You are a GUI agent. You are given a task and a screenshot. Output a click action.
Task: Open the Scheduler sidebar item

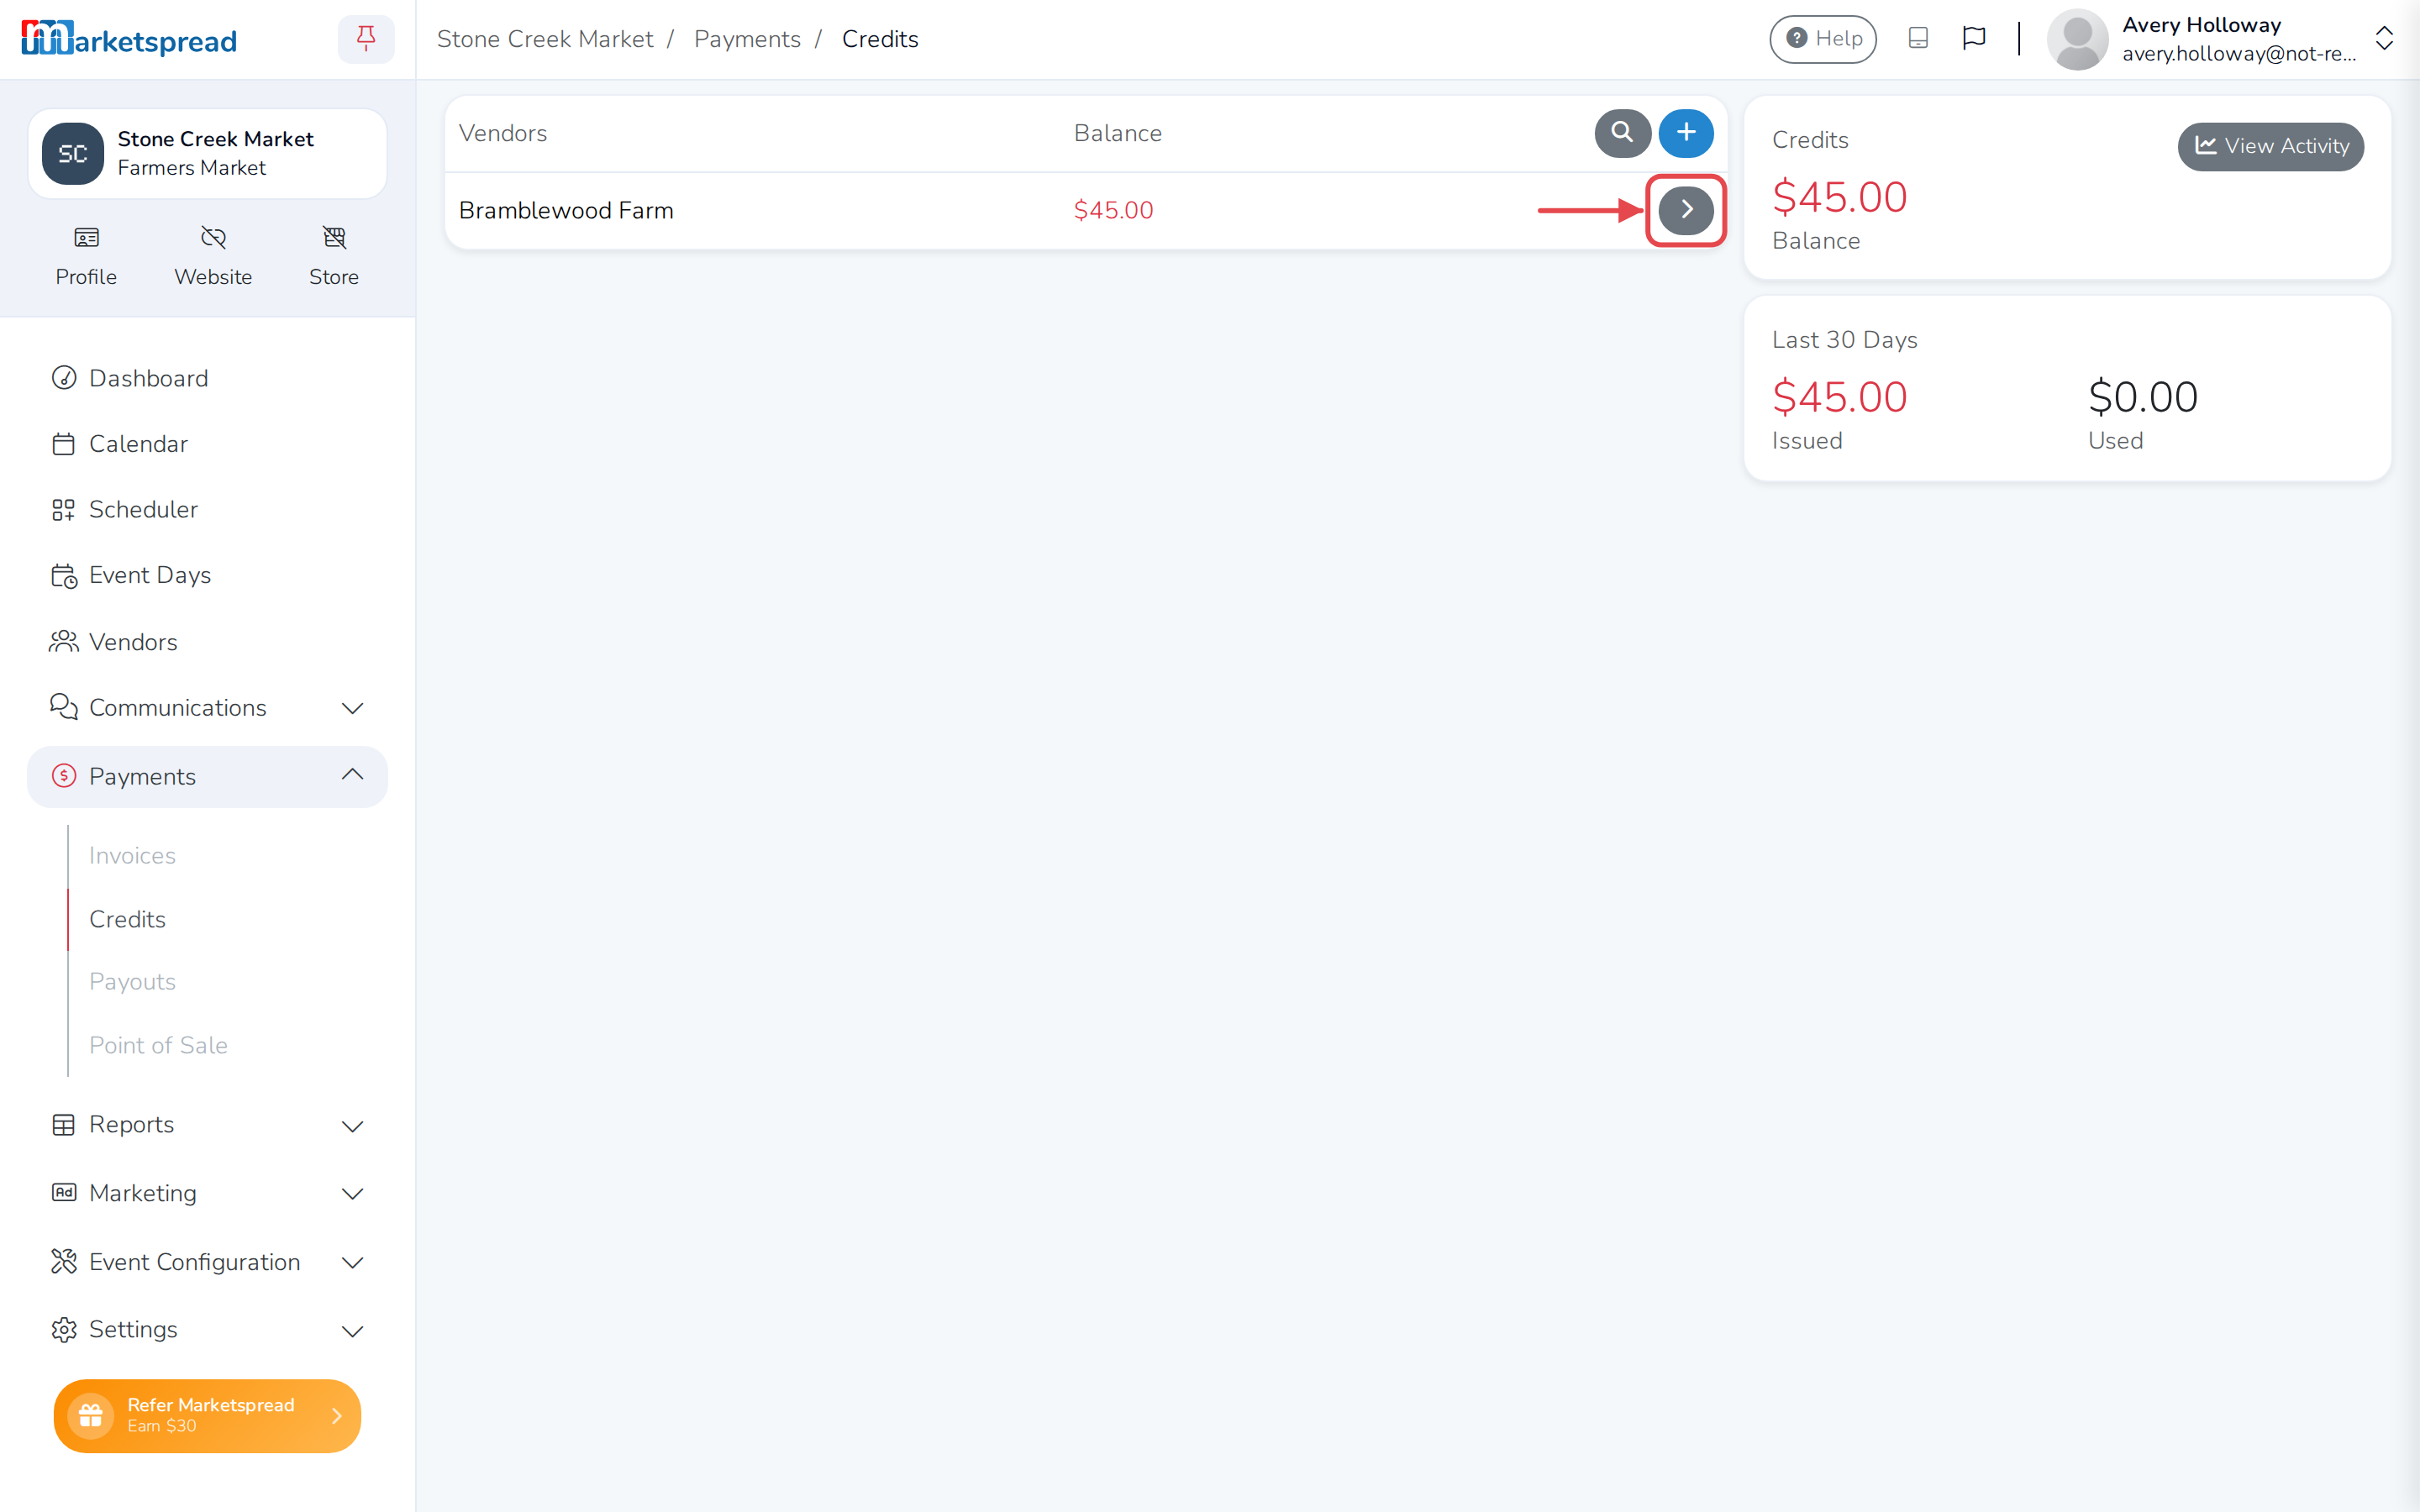click(207, 509)
